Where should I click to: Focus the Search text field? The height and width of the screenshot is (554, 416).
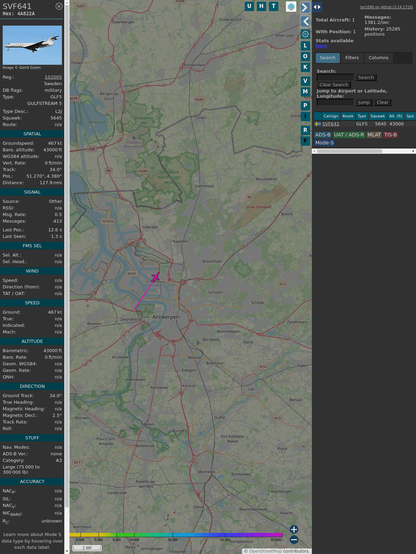335,77
